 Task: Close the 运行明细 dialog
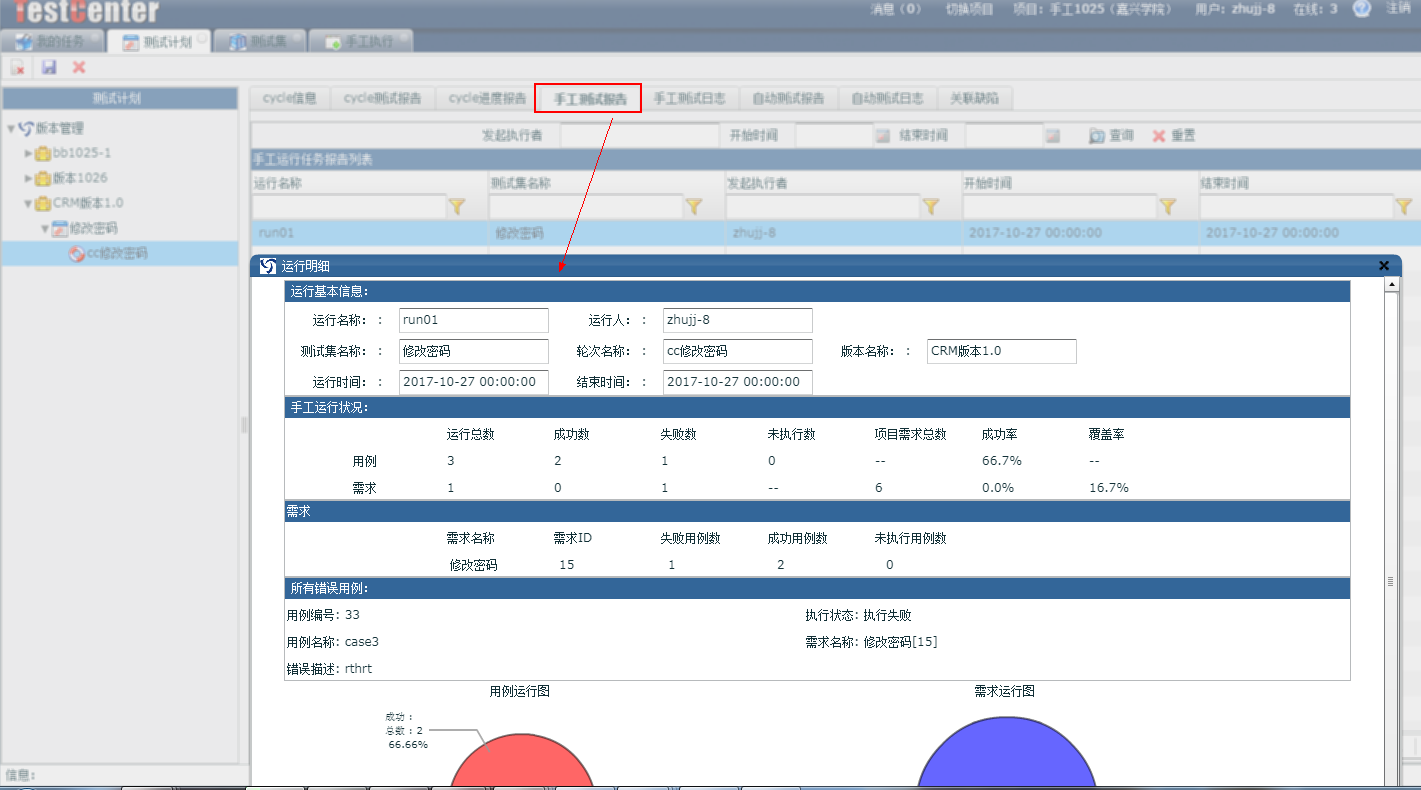(1384, 266)
